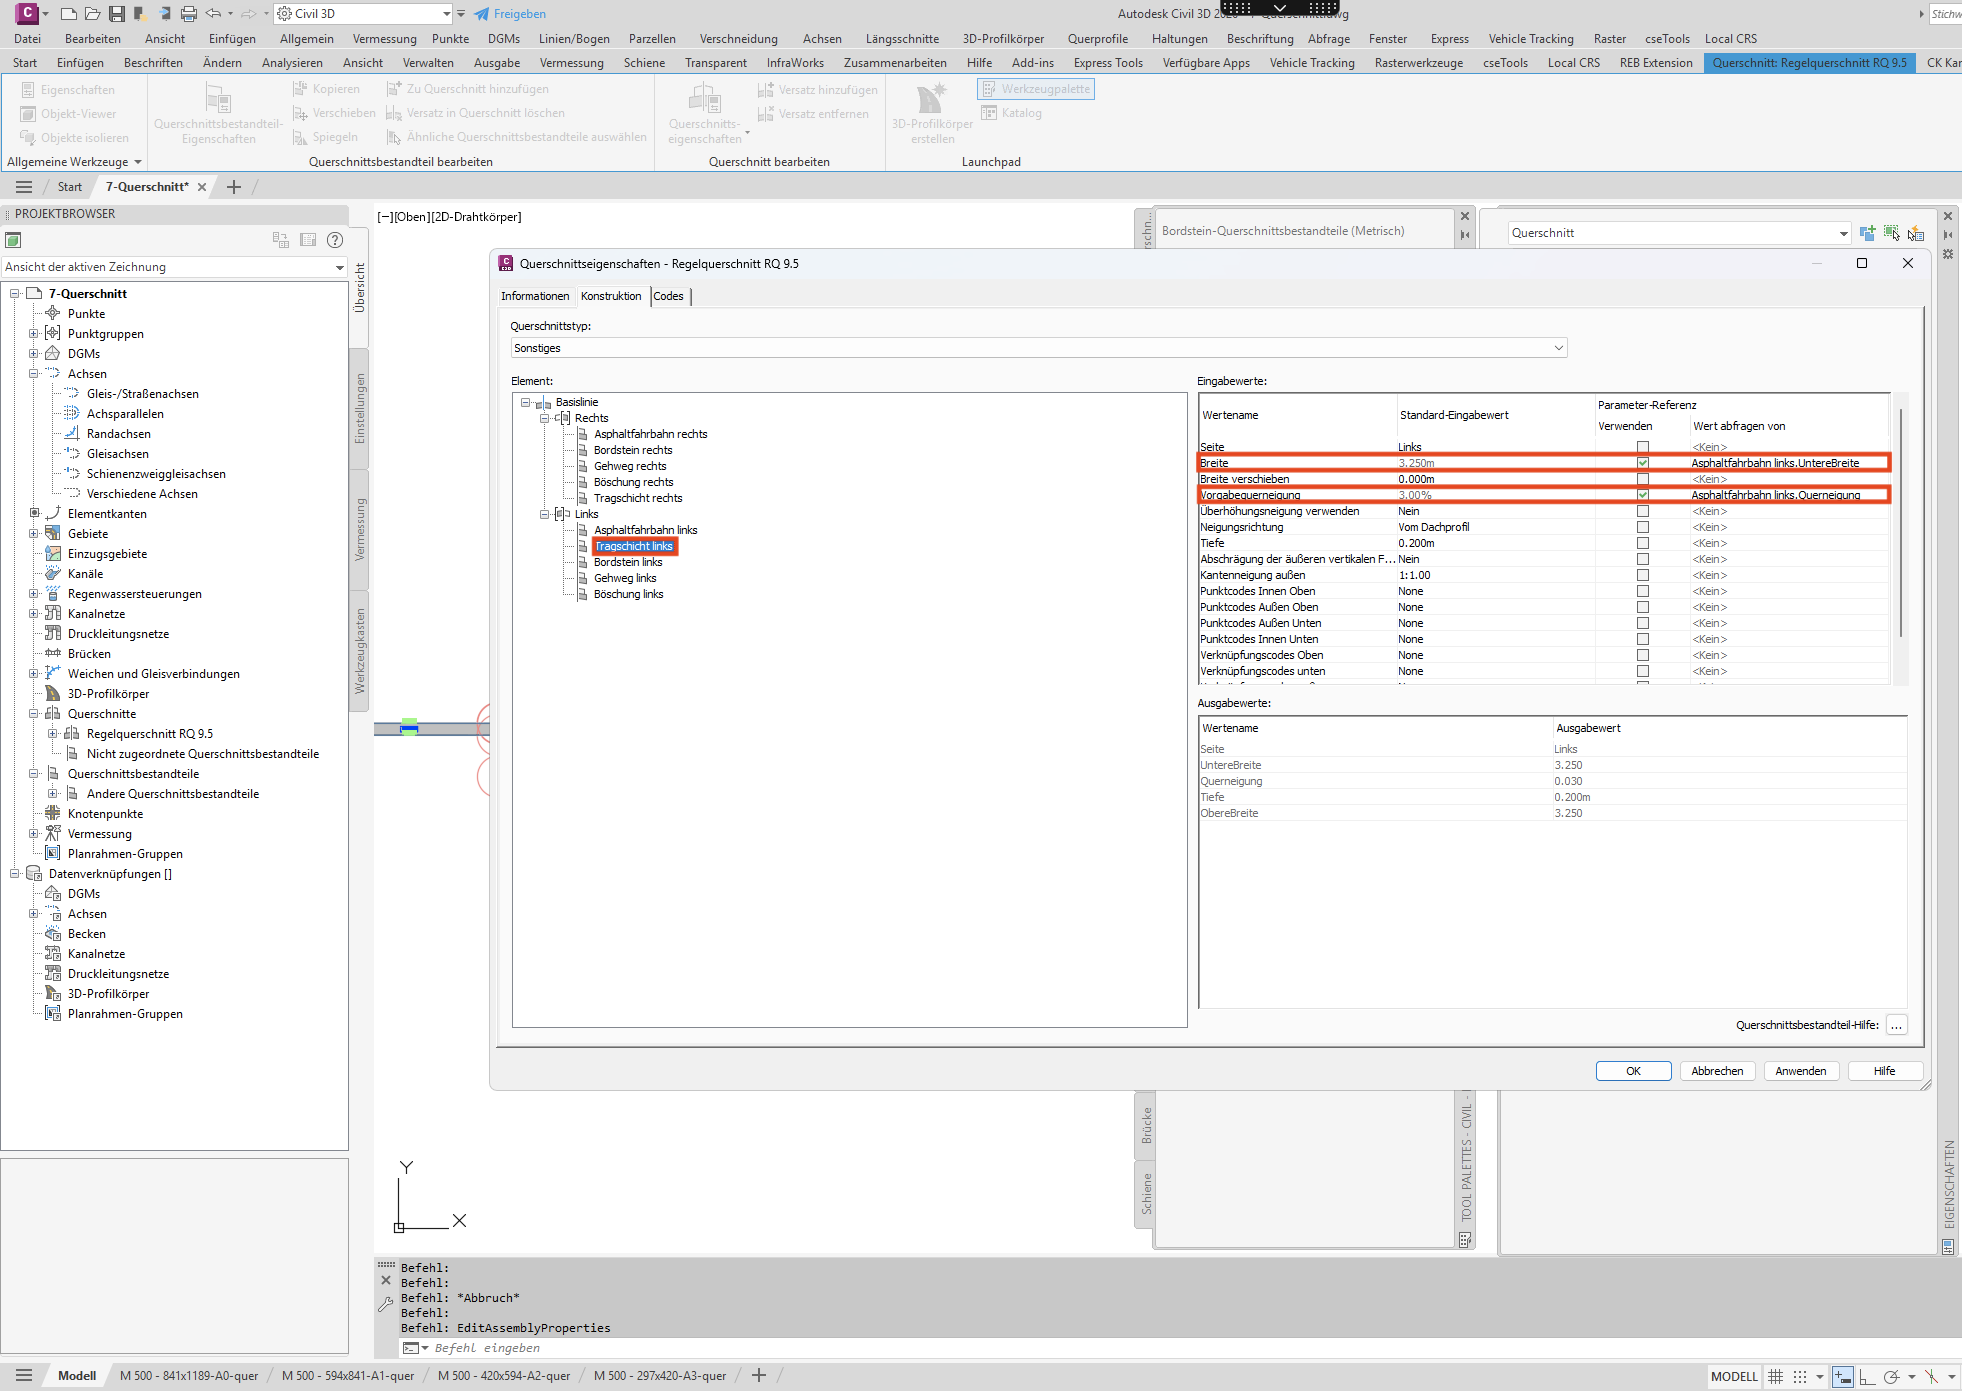Open the Katalog tool in Launchpad
1962x1391 pixels.
pos(1012,113)
